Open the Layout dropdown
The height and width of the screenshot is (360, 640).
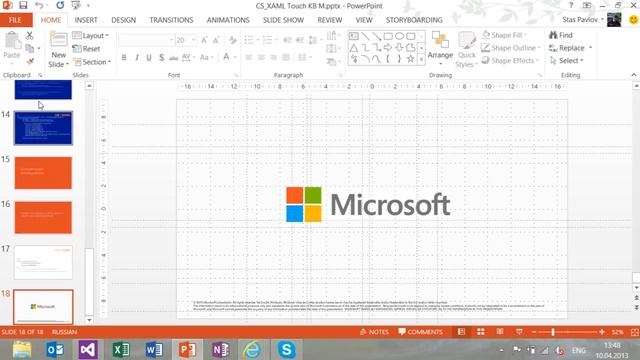[91, 36]
